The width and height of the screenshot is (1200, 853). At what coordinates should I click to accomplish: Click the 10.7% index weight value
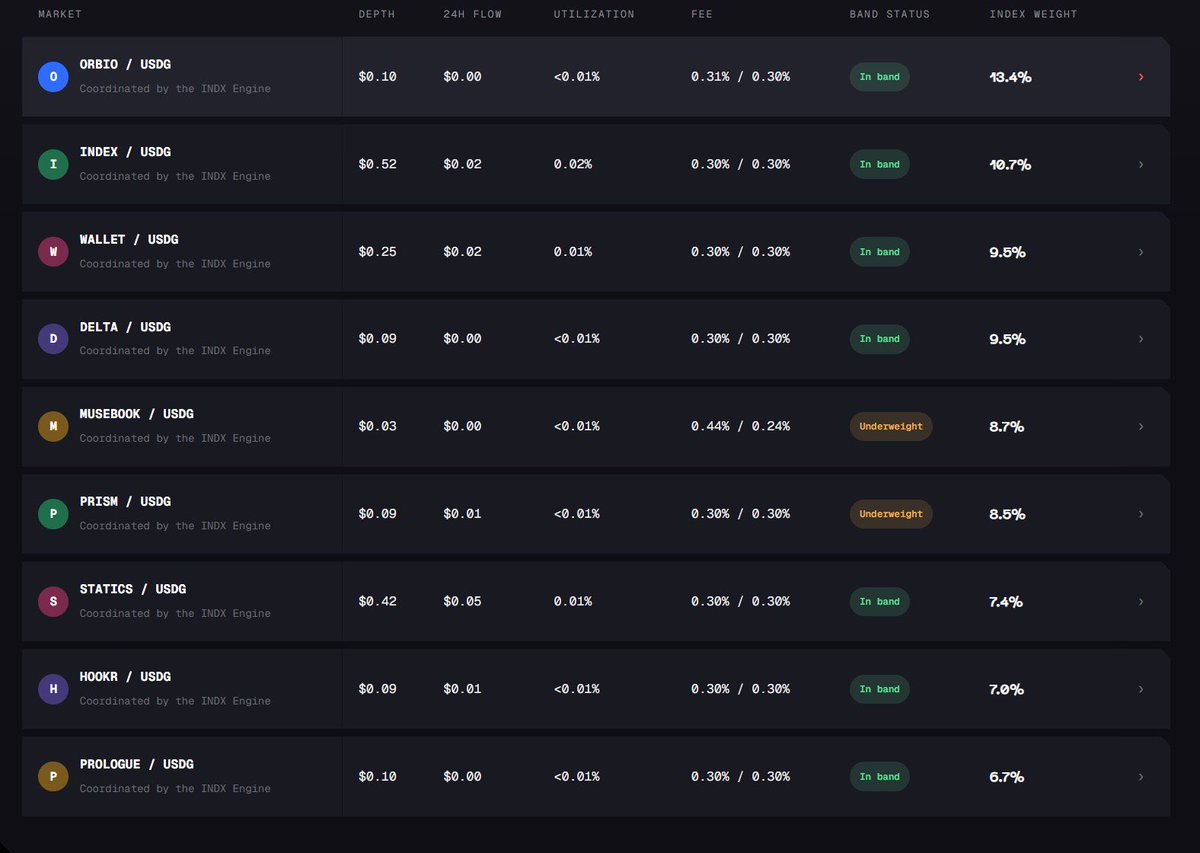point(1010,164)
